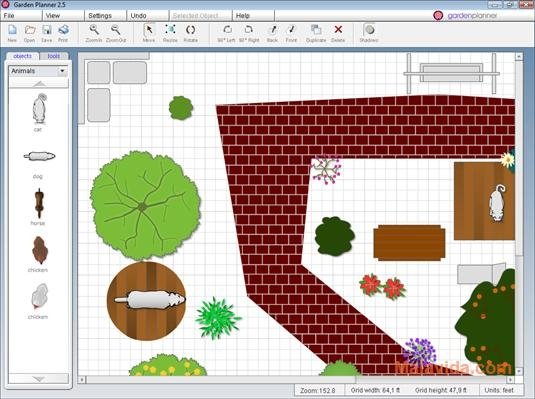Switch to the tools tab
The width and height of the screenshot is (535, 399).
[54, 56]
